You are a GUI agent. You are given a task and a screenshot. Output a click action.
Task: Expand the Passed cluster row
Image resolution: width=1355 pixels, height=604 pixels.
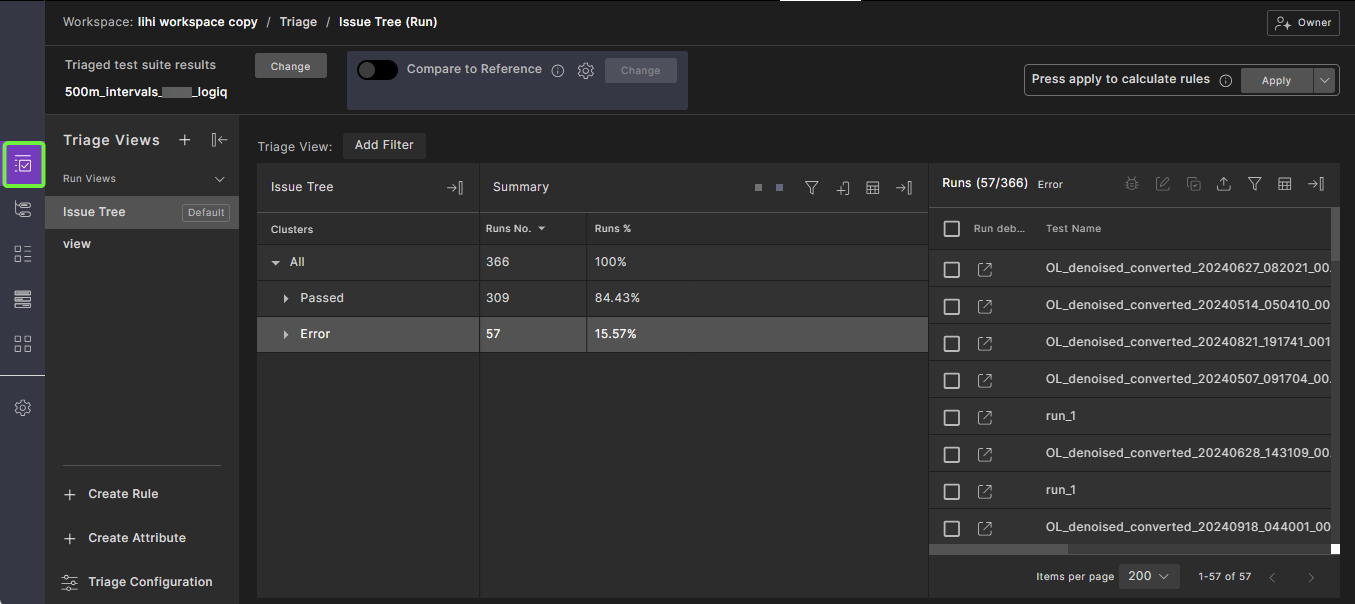286,298
